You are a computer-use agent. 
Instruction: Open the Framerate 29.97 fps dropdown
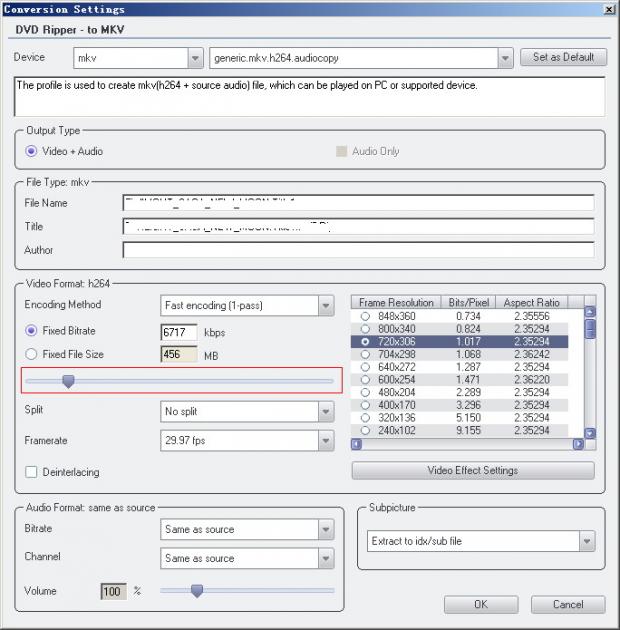tap(326, 439)
